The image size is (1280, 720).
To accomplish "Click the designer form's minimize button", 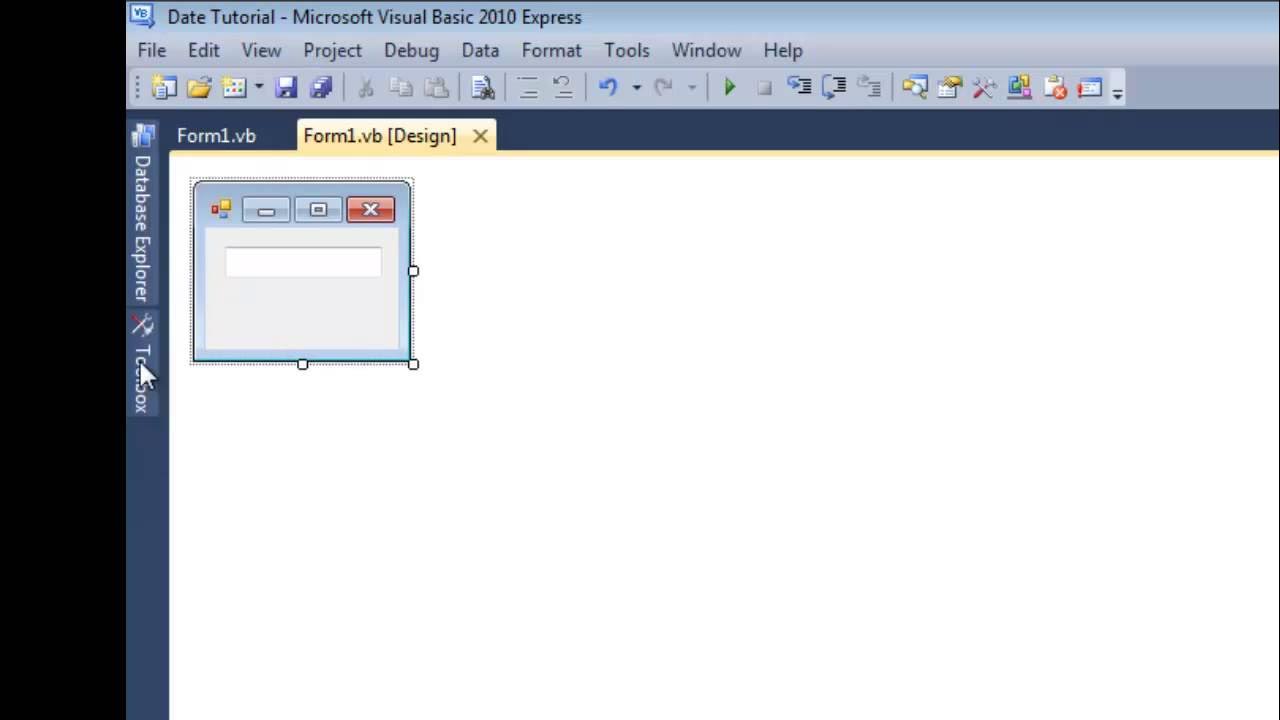I will [266, 210].
